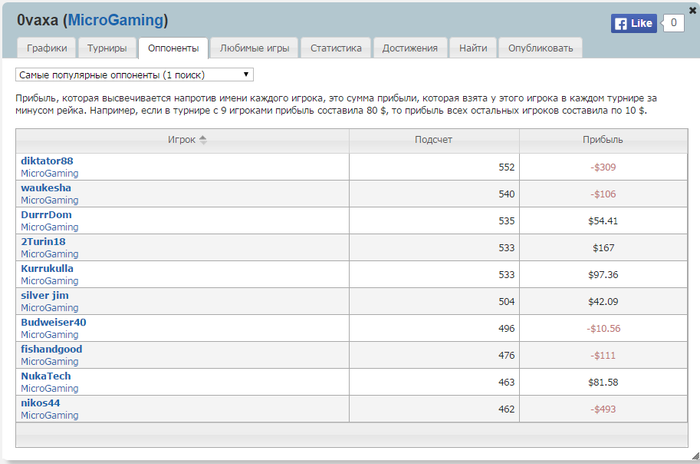Select the -$10.56 profit value
This screenshot has height=464, width=700.
604,328
